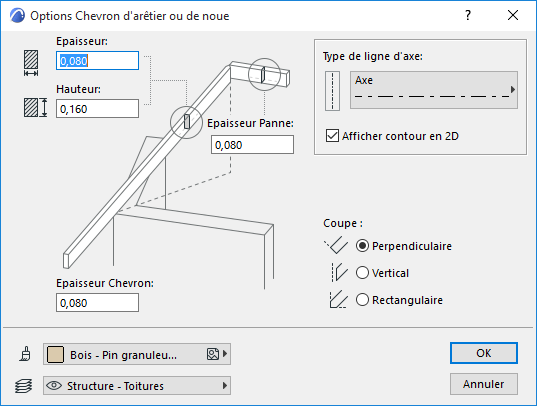The width and height of the screenshot is (537, 406).
Task: Close the Options Chevron dialog
Action: [513, 15]
